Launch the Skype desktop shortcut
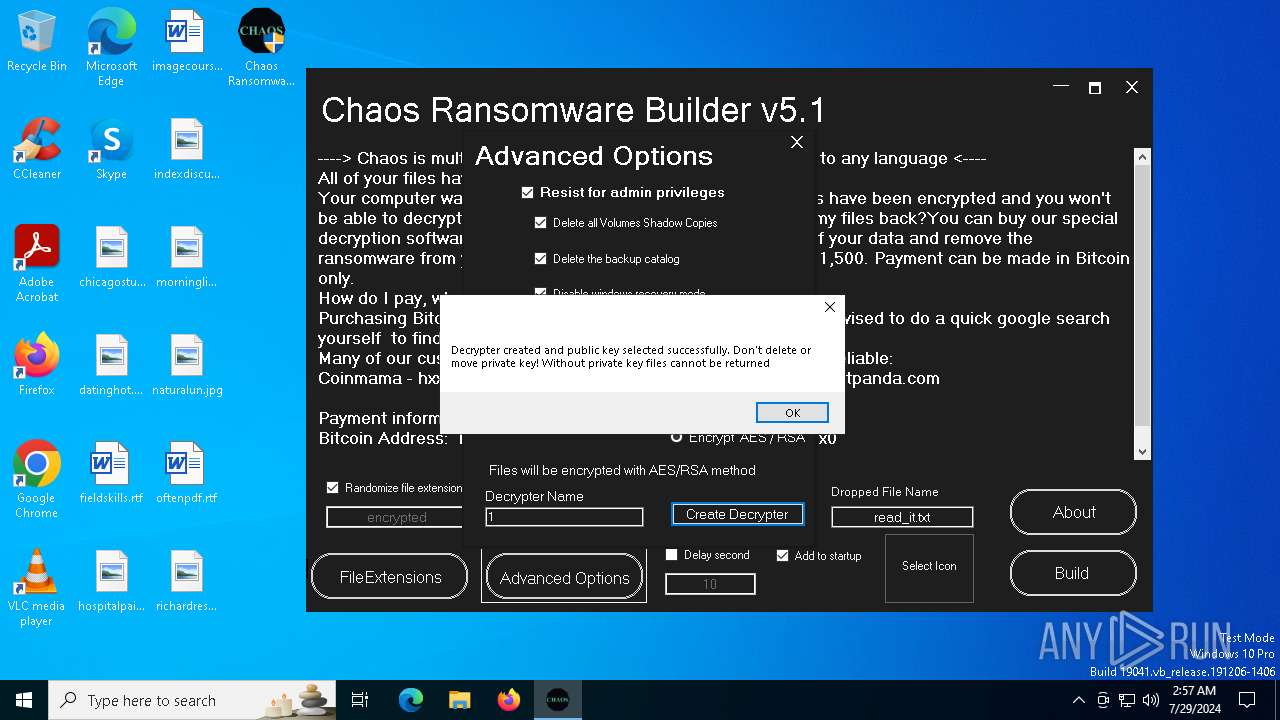 click(x=111, y=149)
